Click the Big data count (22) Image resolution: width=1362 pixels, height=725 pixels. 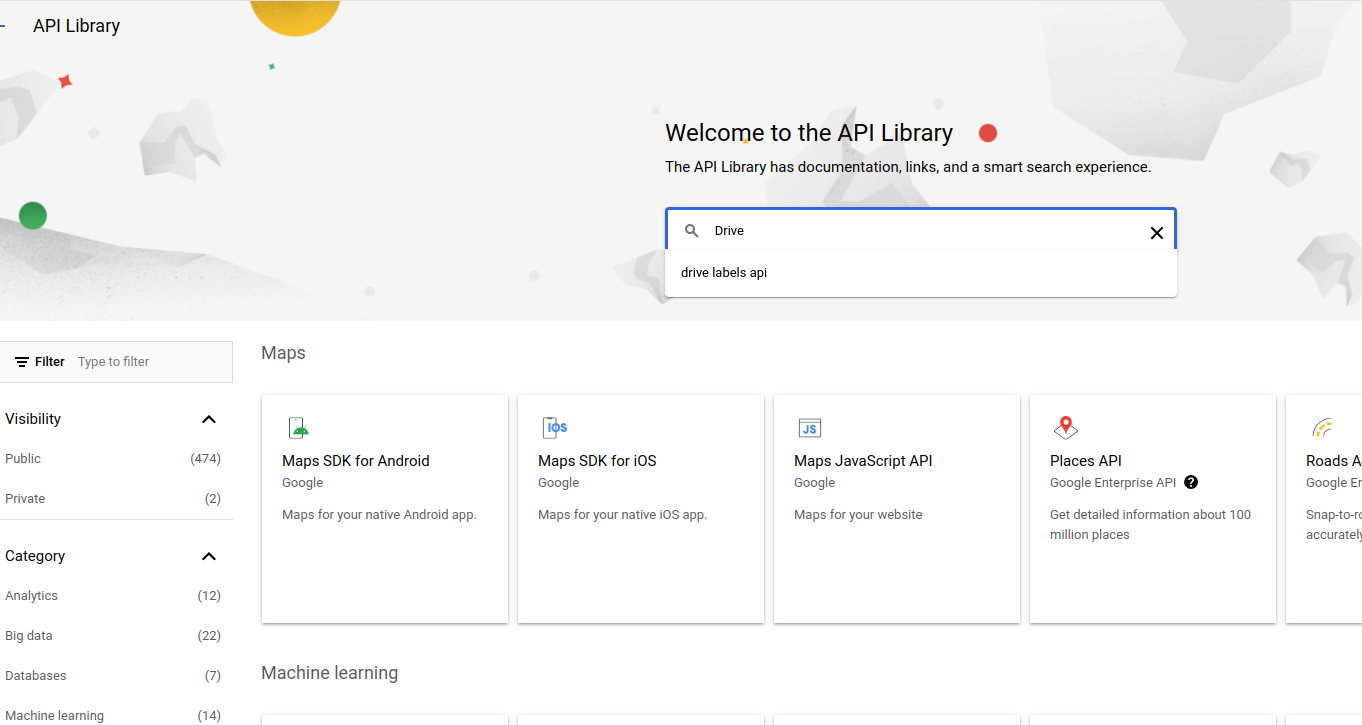(209, 636)
